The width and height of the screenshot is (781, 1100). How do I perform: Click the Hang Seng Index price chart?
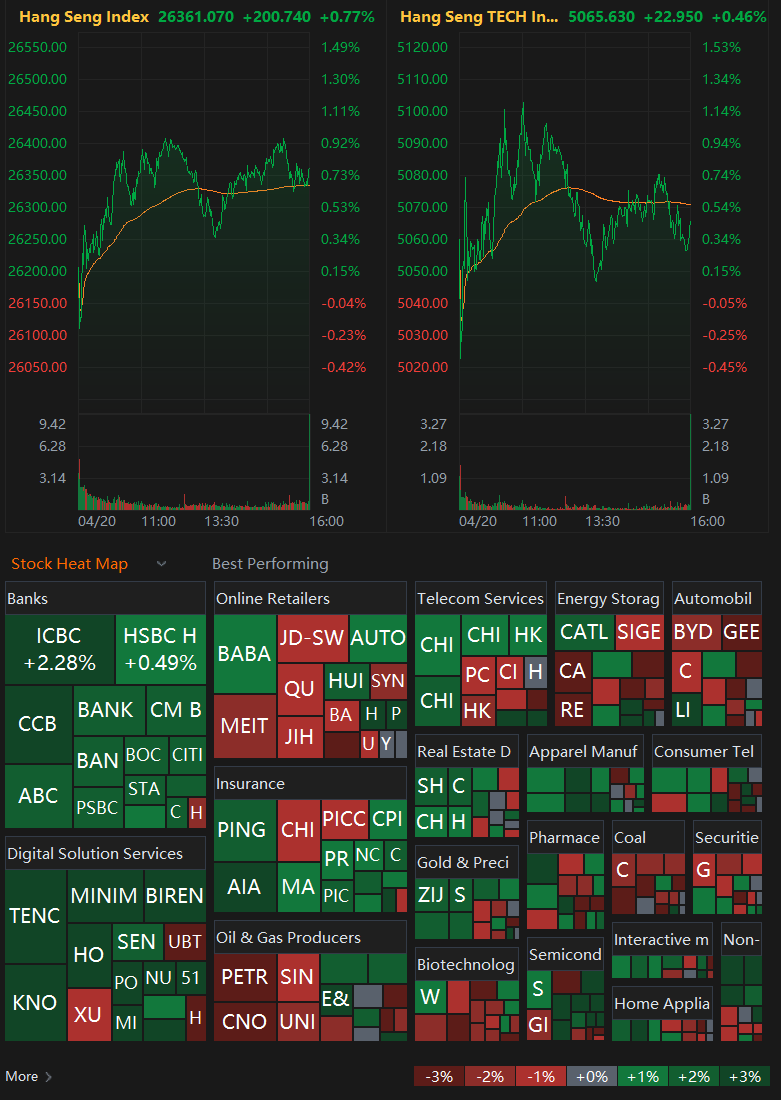click(194, 221)
